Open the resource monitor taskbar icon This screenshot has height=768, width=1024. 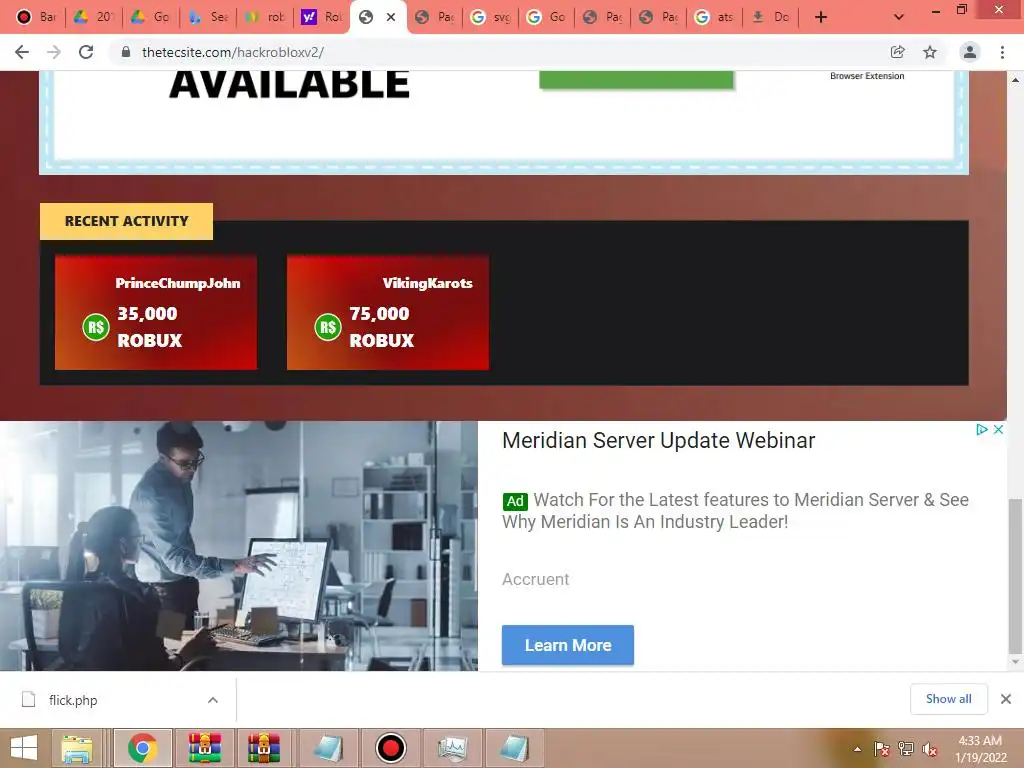[x=453, y=748]
